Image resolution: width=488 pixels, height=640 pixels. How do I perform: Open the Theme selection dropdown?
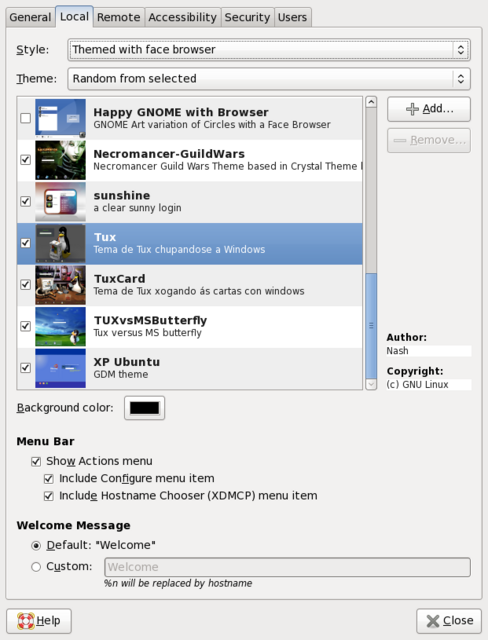269,79
